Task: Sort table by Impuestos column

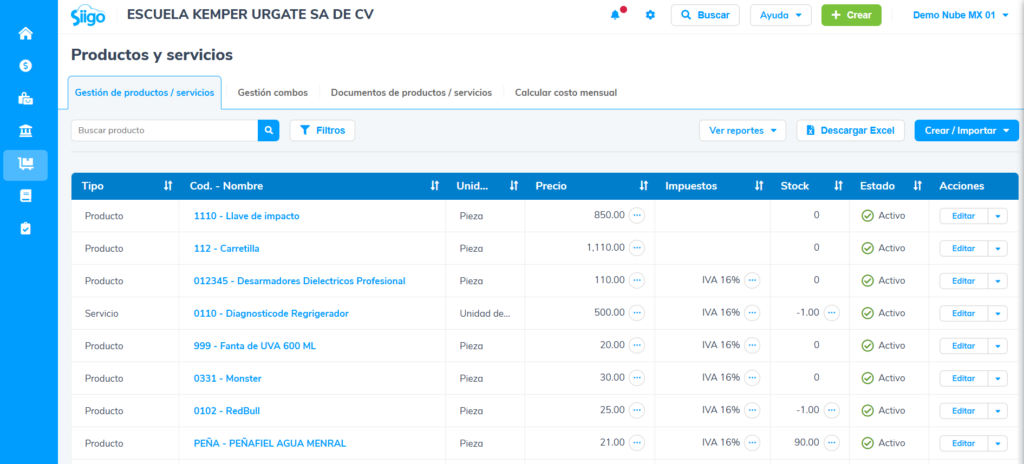Action: [759, 186]
